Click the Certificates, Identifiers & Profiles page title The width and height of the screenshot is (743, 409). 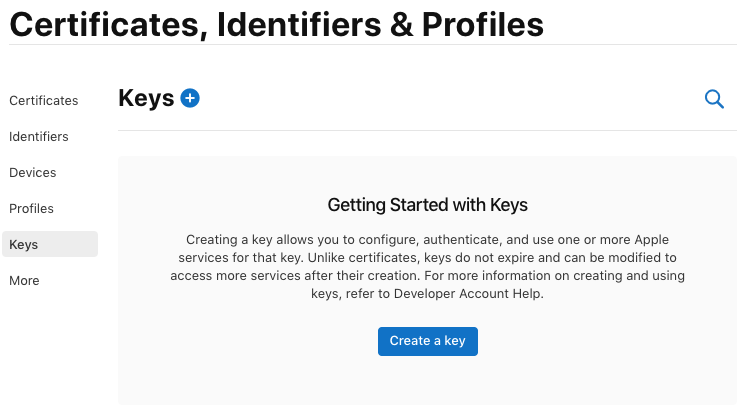[x=276, y=24]
